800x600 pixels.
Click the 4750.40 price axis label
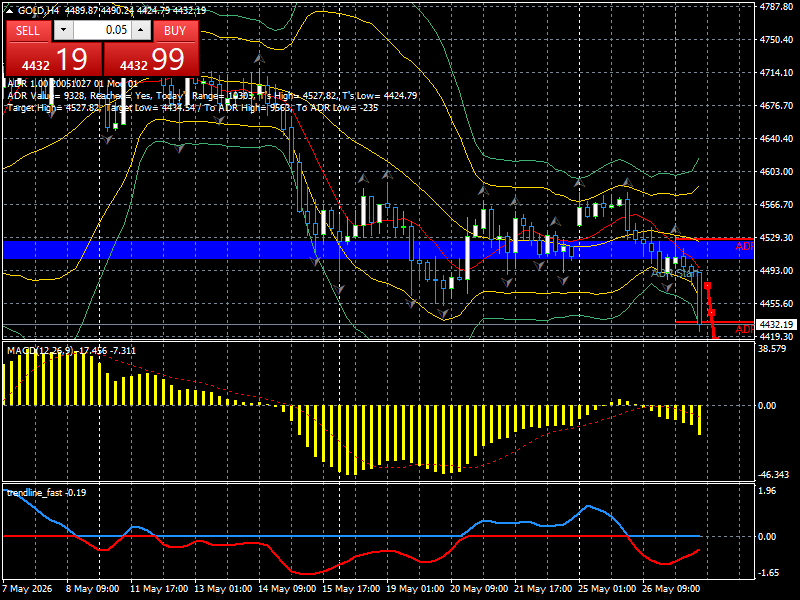776,40
